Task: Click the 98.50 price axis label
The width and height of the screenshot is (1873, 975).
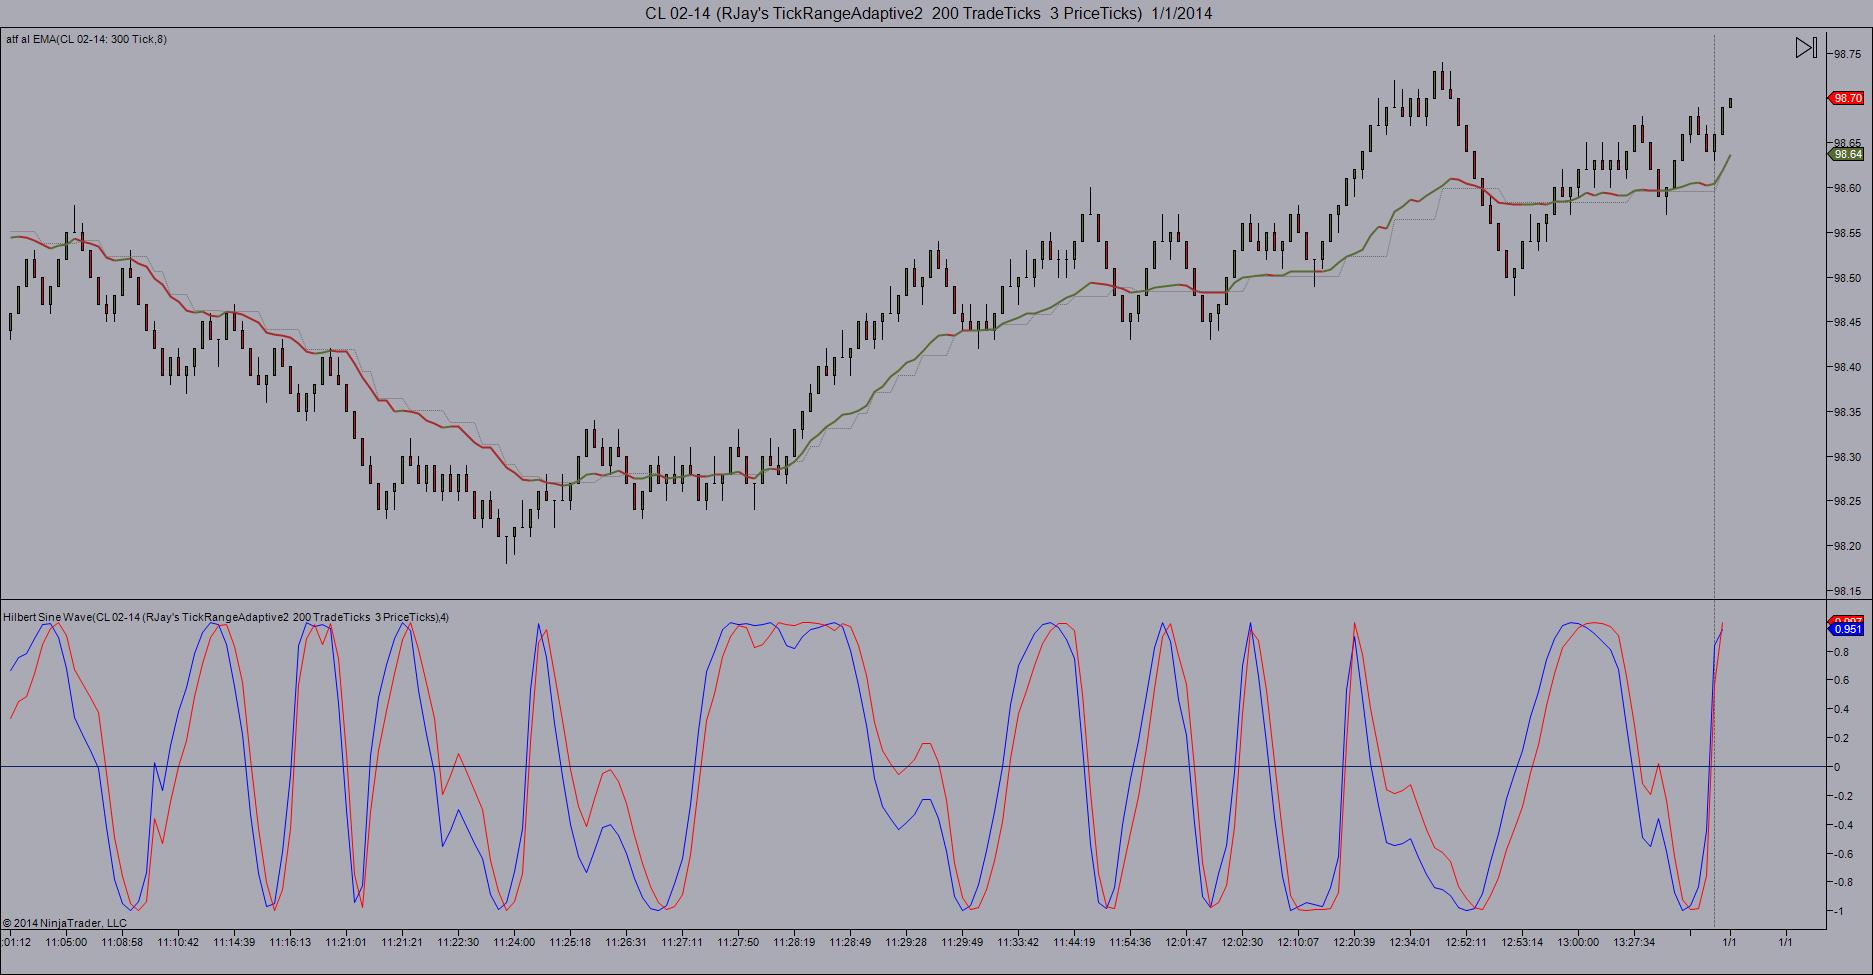Action: (1847, 278)
